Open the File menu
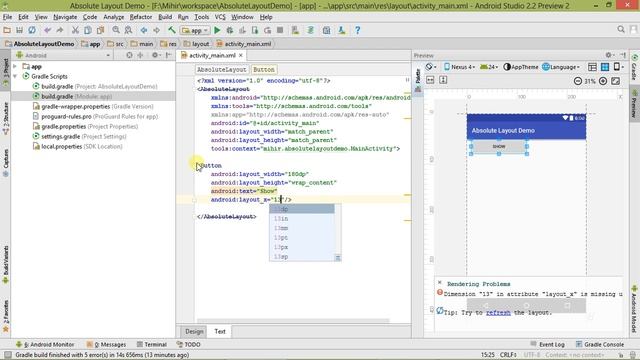 coord(7,17)
